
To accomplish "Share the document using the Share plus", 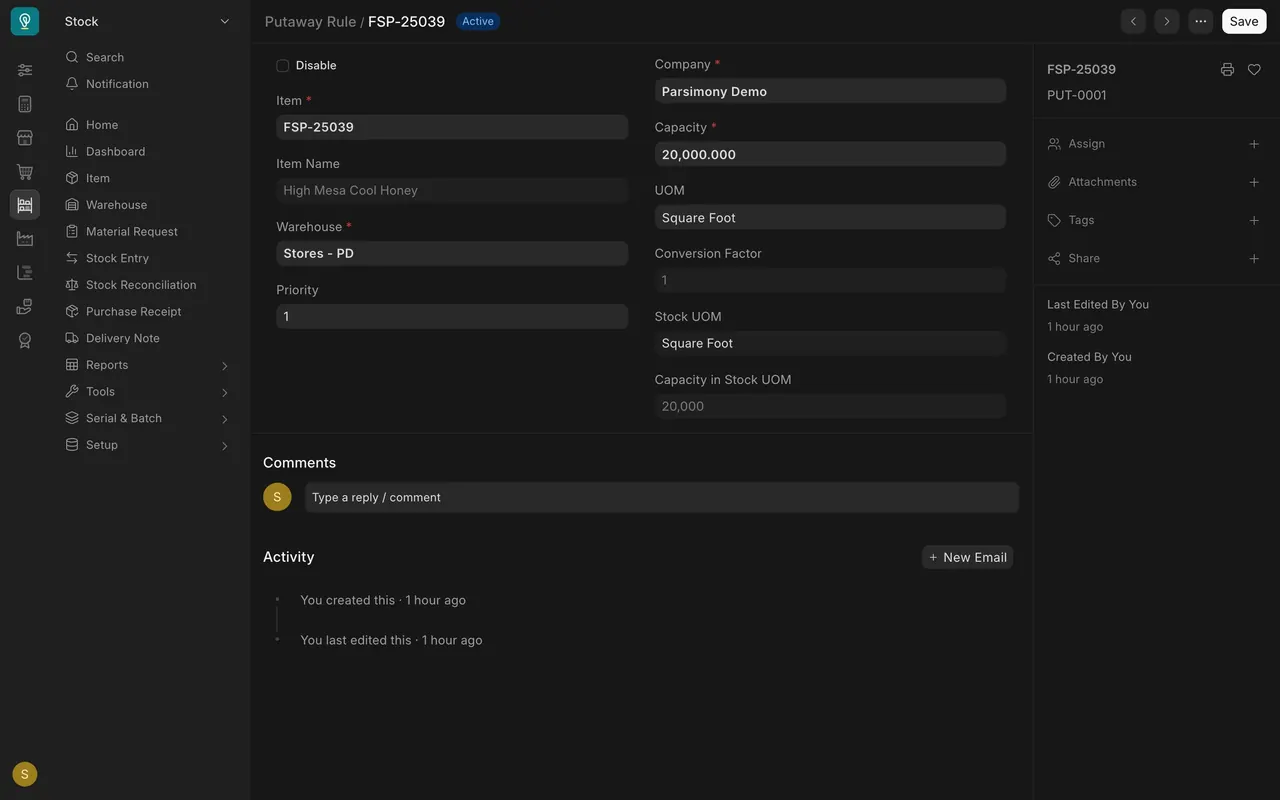I will click(x=1254, y=258).
